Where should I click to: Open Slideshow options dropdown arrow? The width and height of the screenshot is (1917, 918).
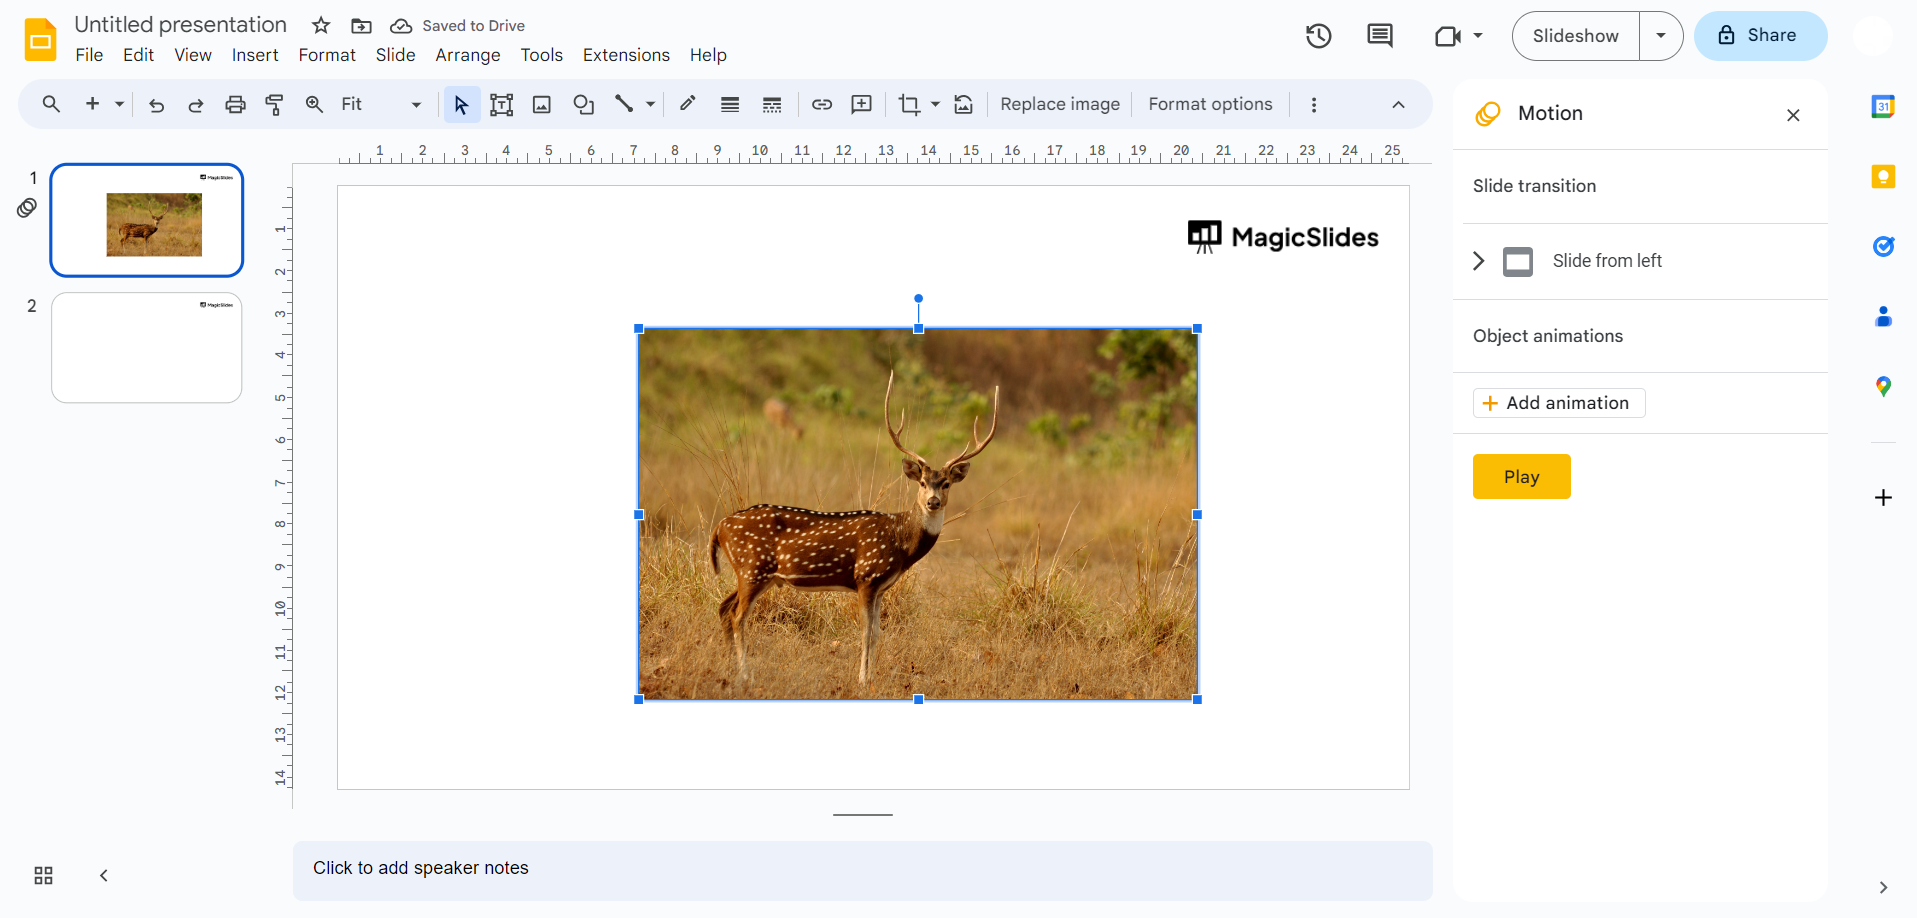tap(1660, 36)
